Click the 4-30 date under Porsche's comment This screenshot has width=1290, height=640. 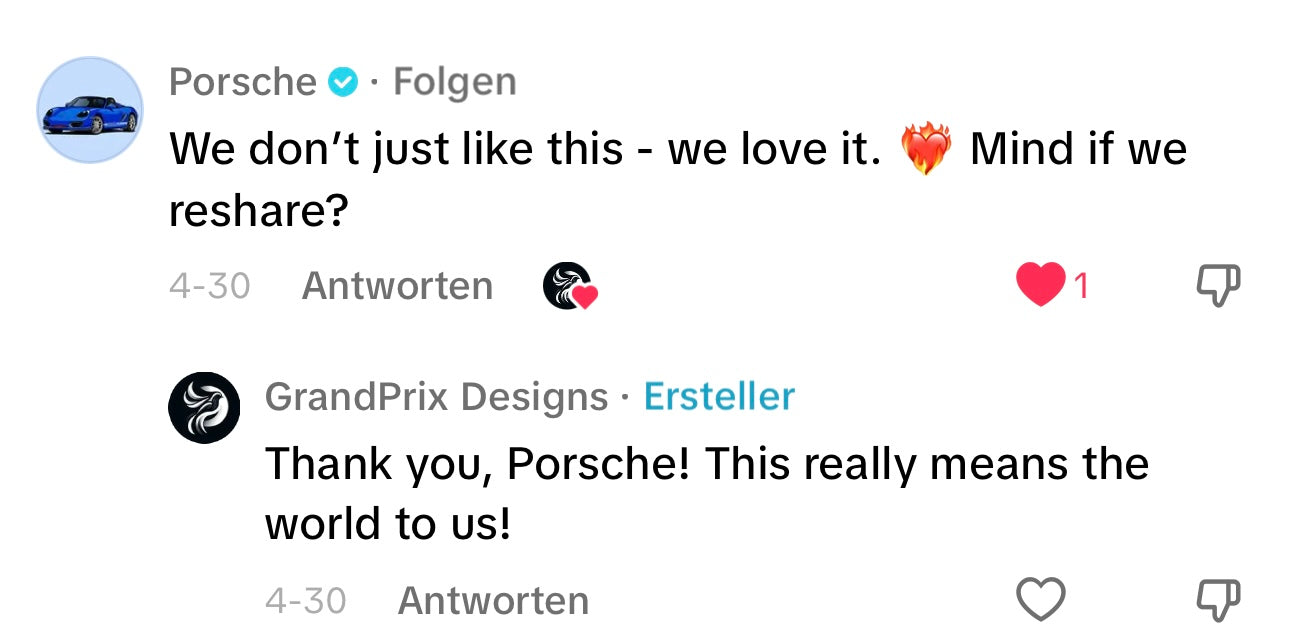[209, 286]
